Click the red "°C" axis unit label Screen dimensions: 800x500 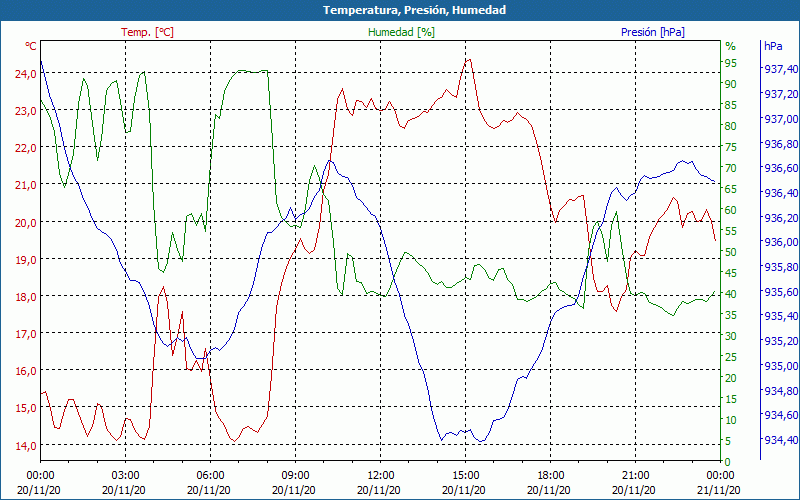(x=31, y=46)
